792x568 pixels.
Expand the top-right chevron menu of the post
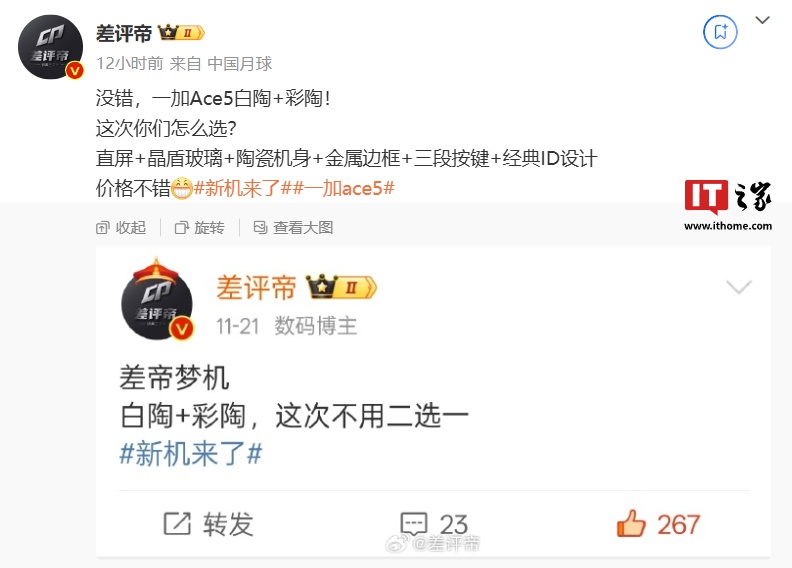pos(762,20)
